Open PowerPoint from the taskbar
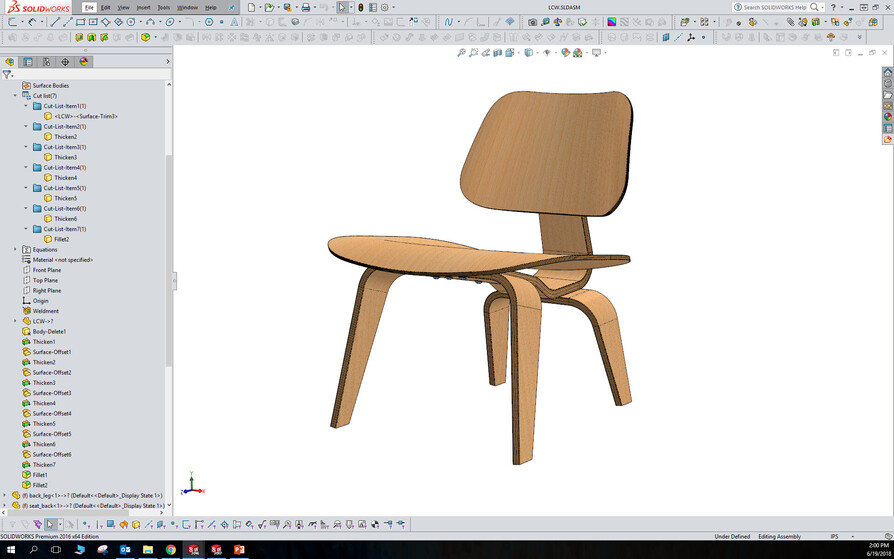This screenshot has height=559, width=894. tap(239, 550)
